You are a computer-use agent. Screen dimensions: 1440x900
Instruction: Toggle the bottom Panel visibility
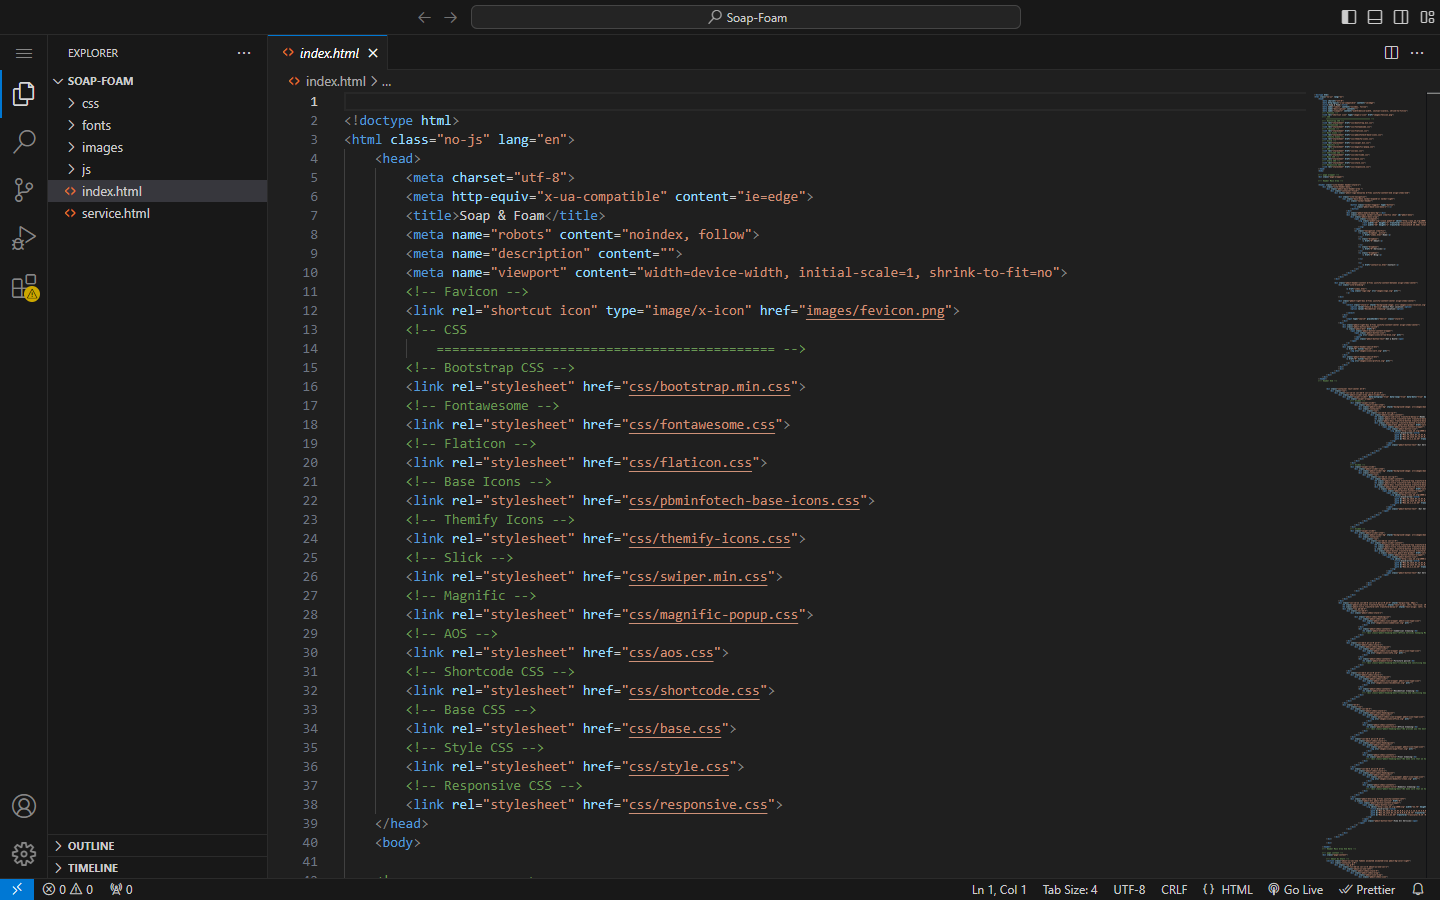pos(1375,17)
